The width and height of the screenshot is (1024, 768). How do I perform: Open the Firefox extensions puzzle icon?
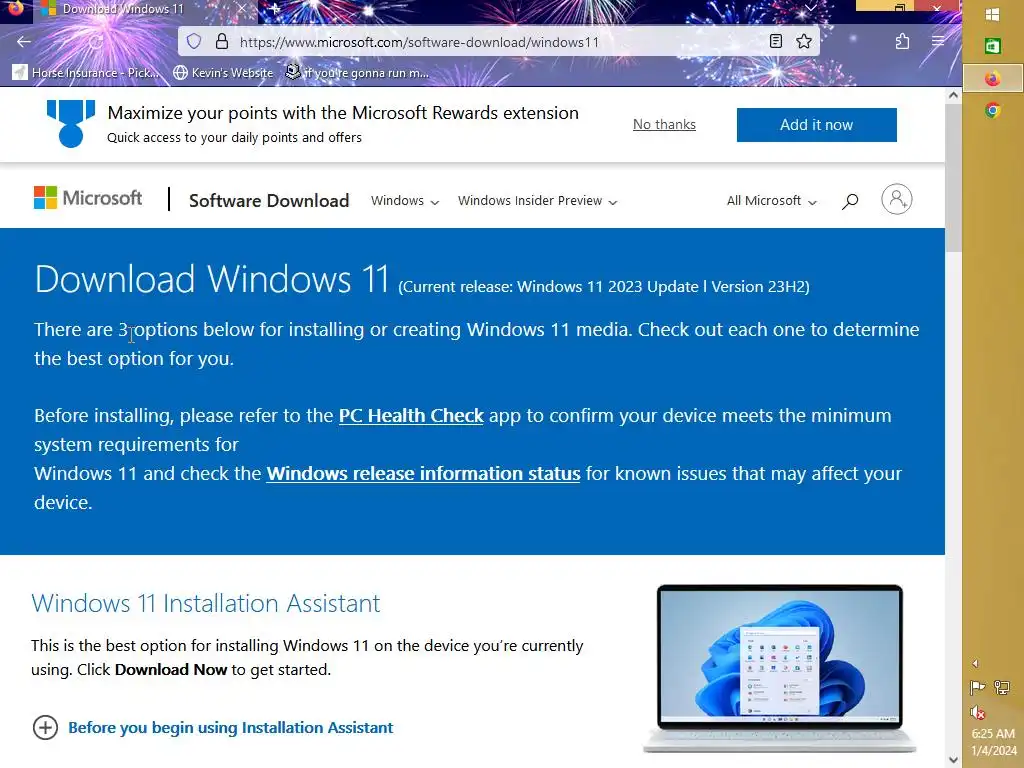click(903, 42)
